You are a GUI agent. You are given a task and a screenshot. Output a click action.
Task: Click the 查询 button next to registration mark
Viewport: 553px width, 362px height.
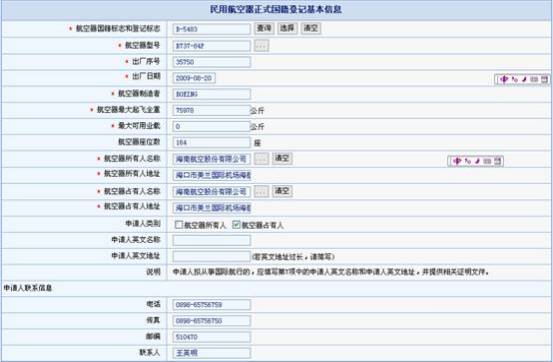264,28
